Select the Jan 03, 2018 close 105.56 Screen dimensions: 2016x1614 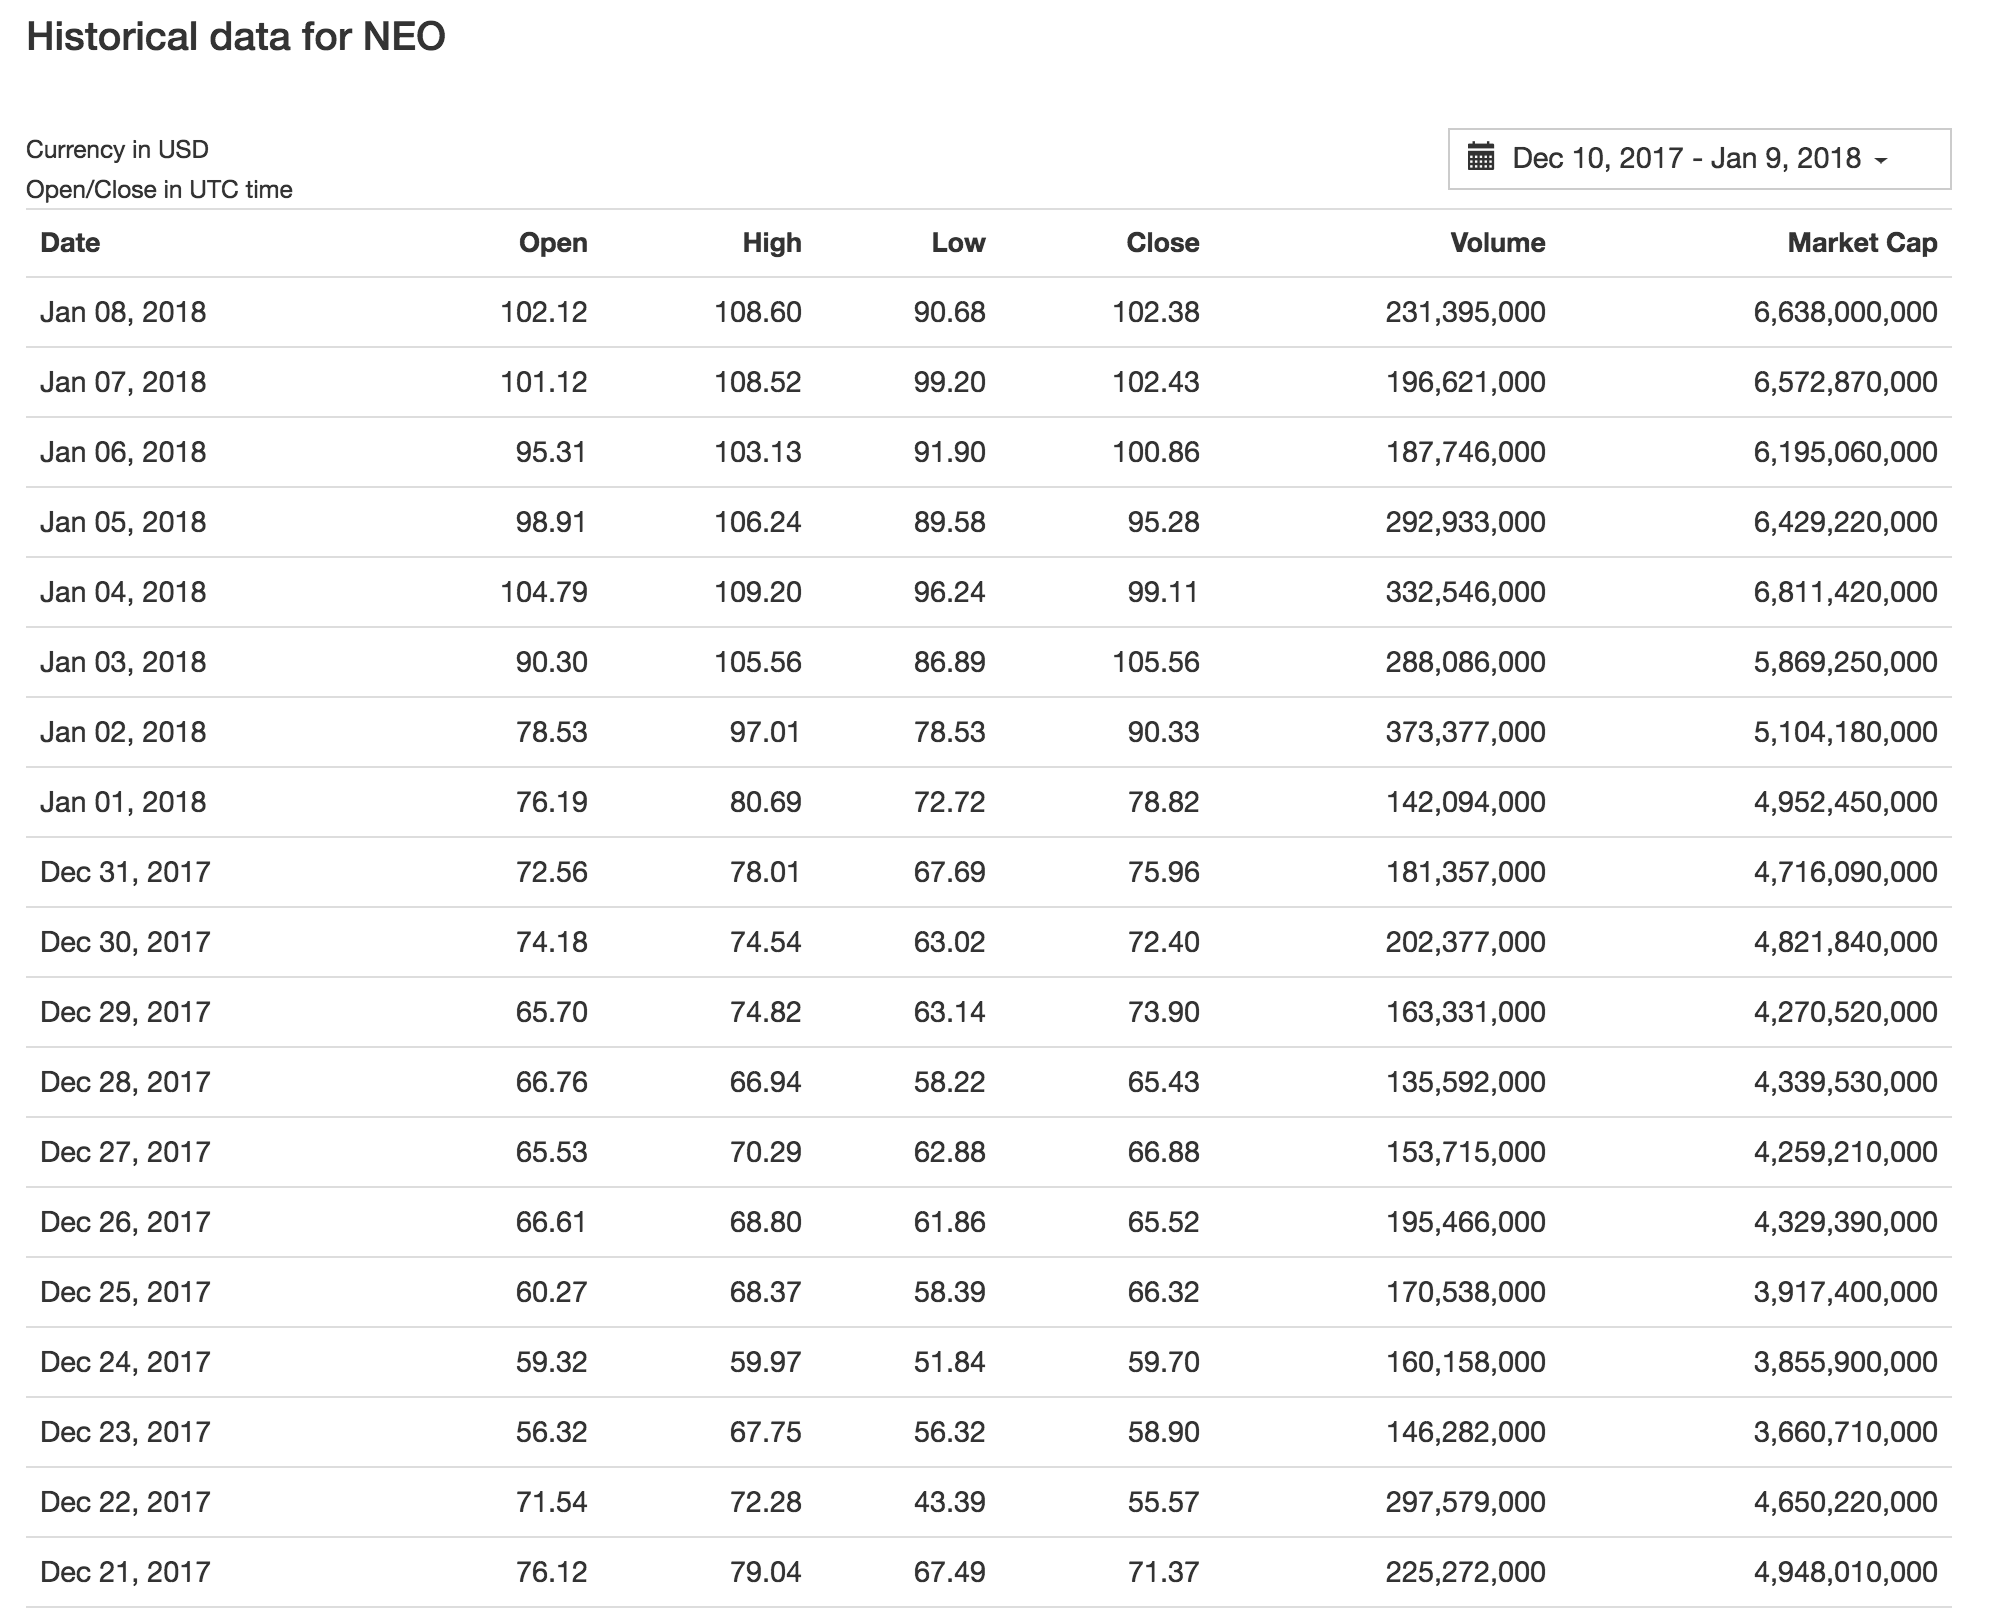1155,662
